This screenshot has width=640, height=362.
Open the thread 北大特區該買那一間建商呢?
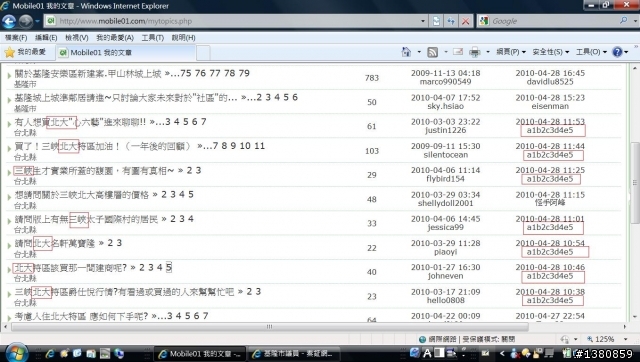[71, 268]
